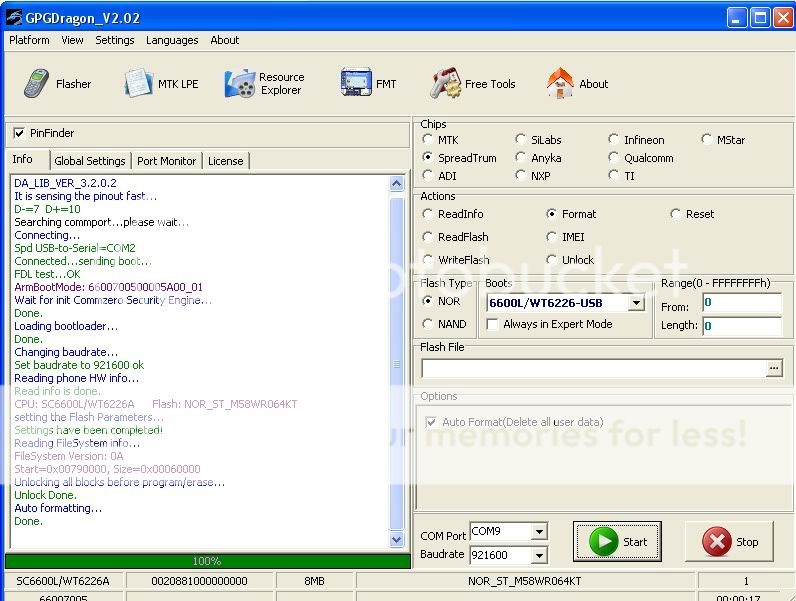Image resolution: width=796 pixels, height=601 pixels.
Task: Click the 100% green progress bar
Action: [208, 561]
